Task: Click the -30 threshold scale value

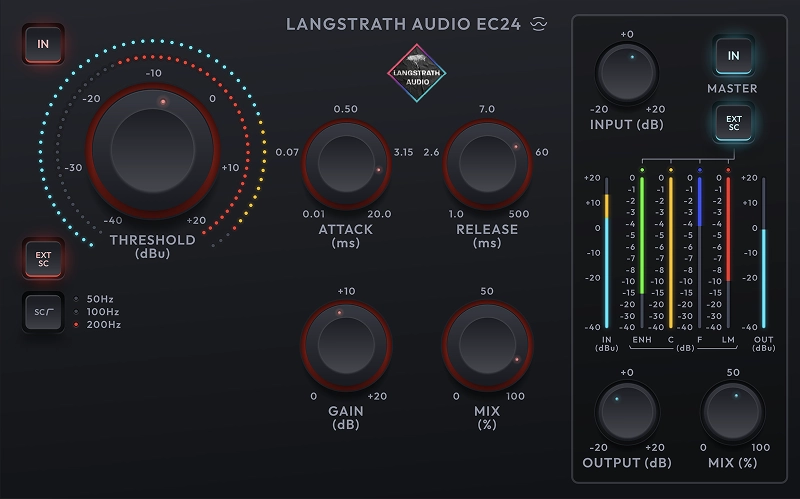Action: point(73,168)
